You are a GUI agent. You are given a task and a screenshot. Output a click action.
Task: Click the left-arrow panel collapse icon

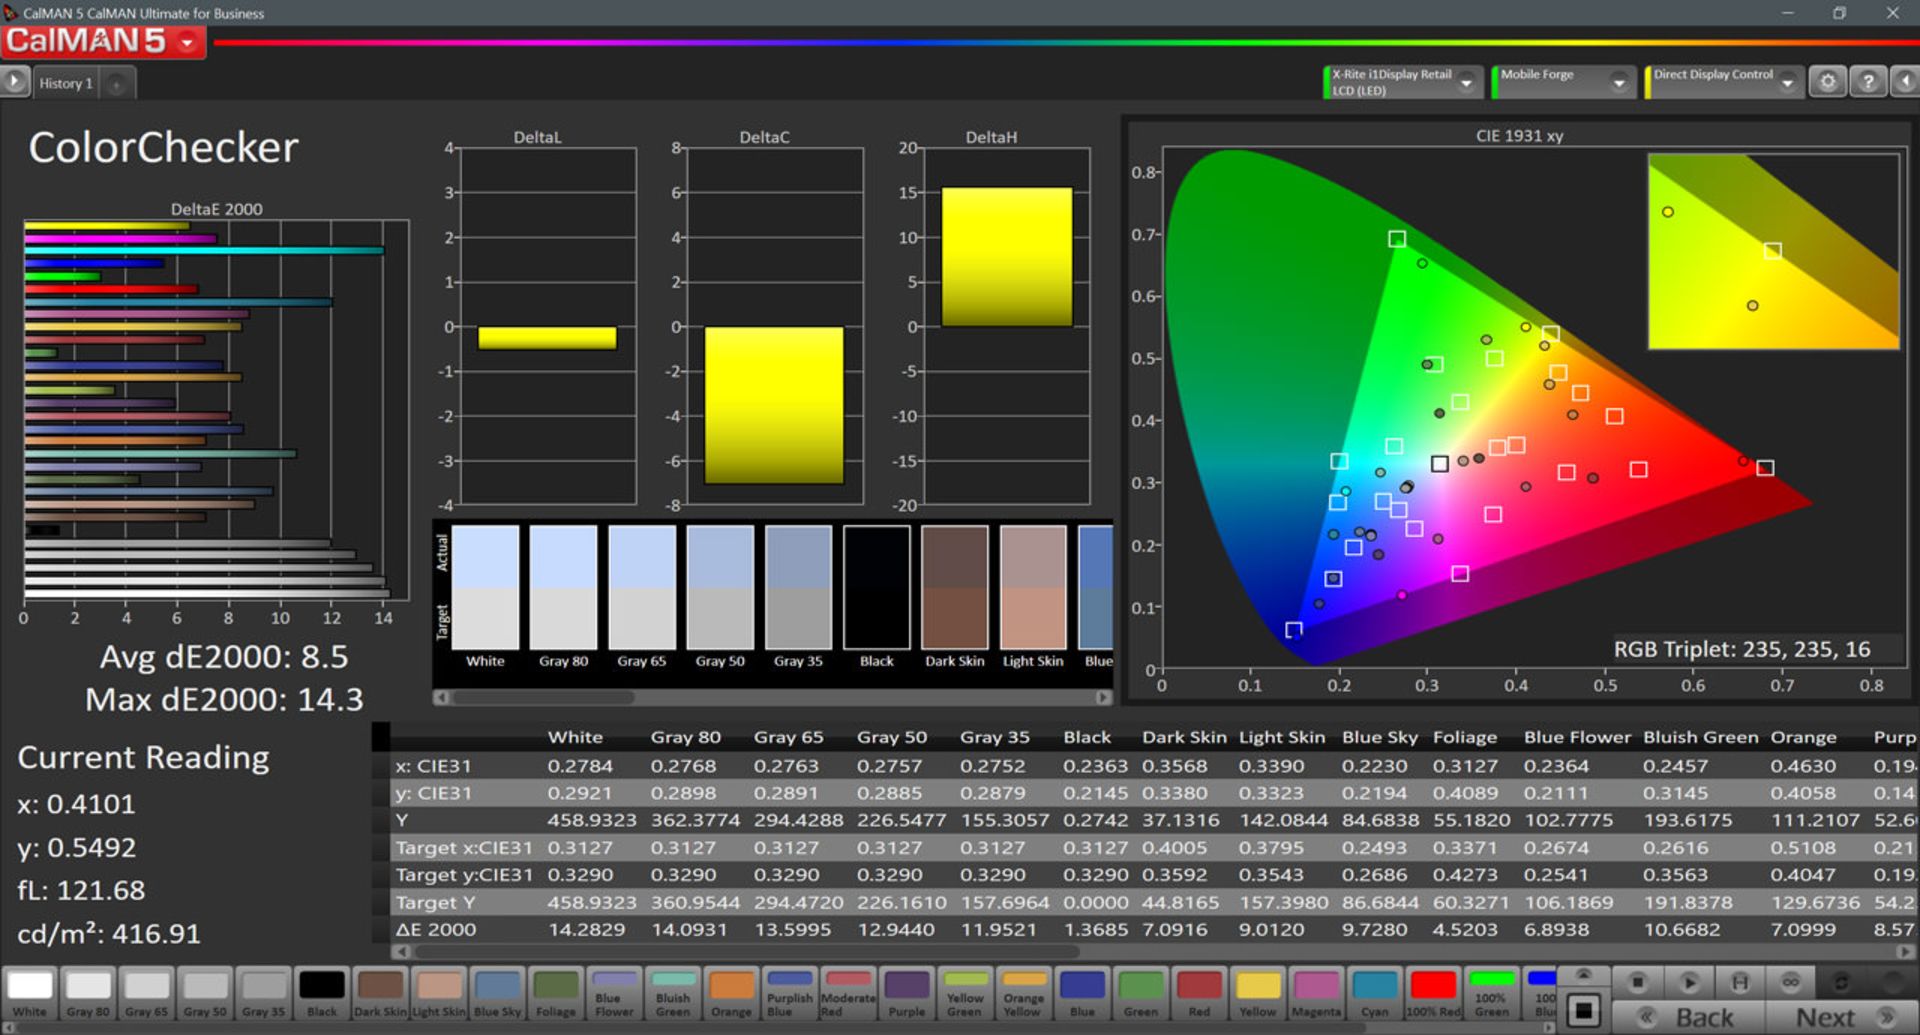click(x=1906, y=82)
